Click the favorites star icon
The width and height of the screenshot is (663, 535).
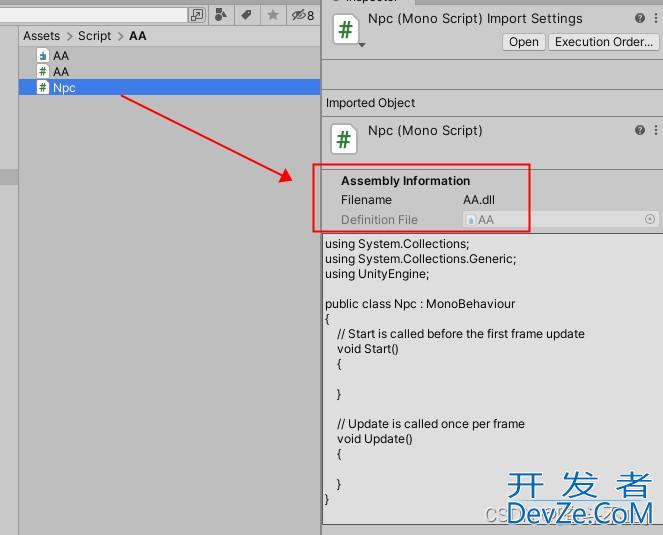(x=273, y=15)
